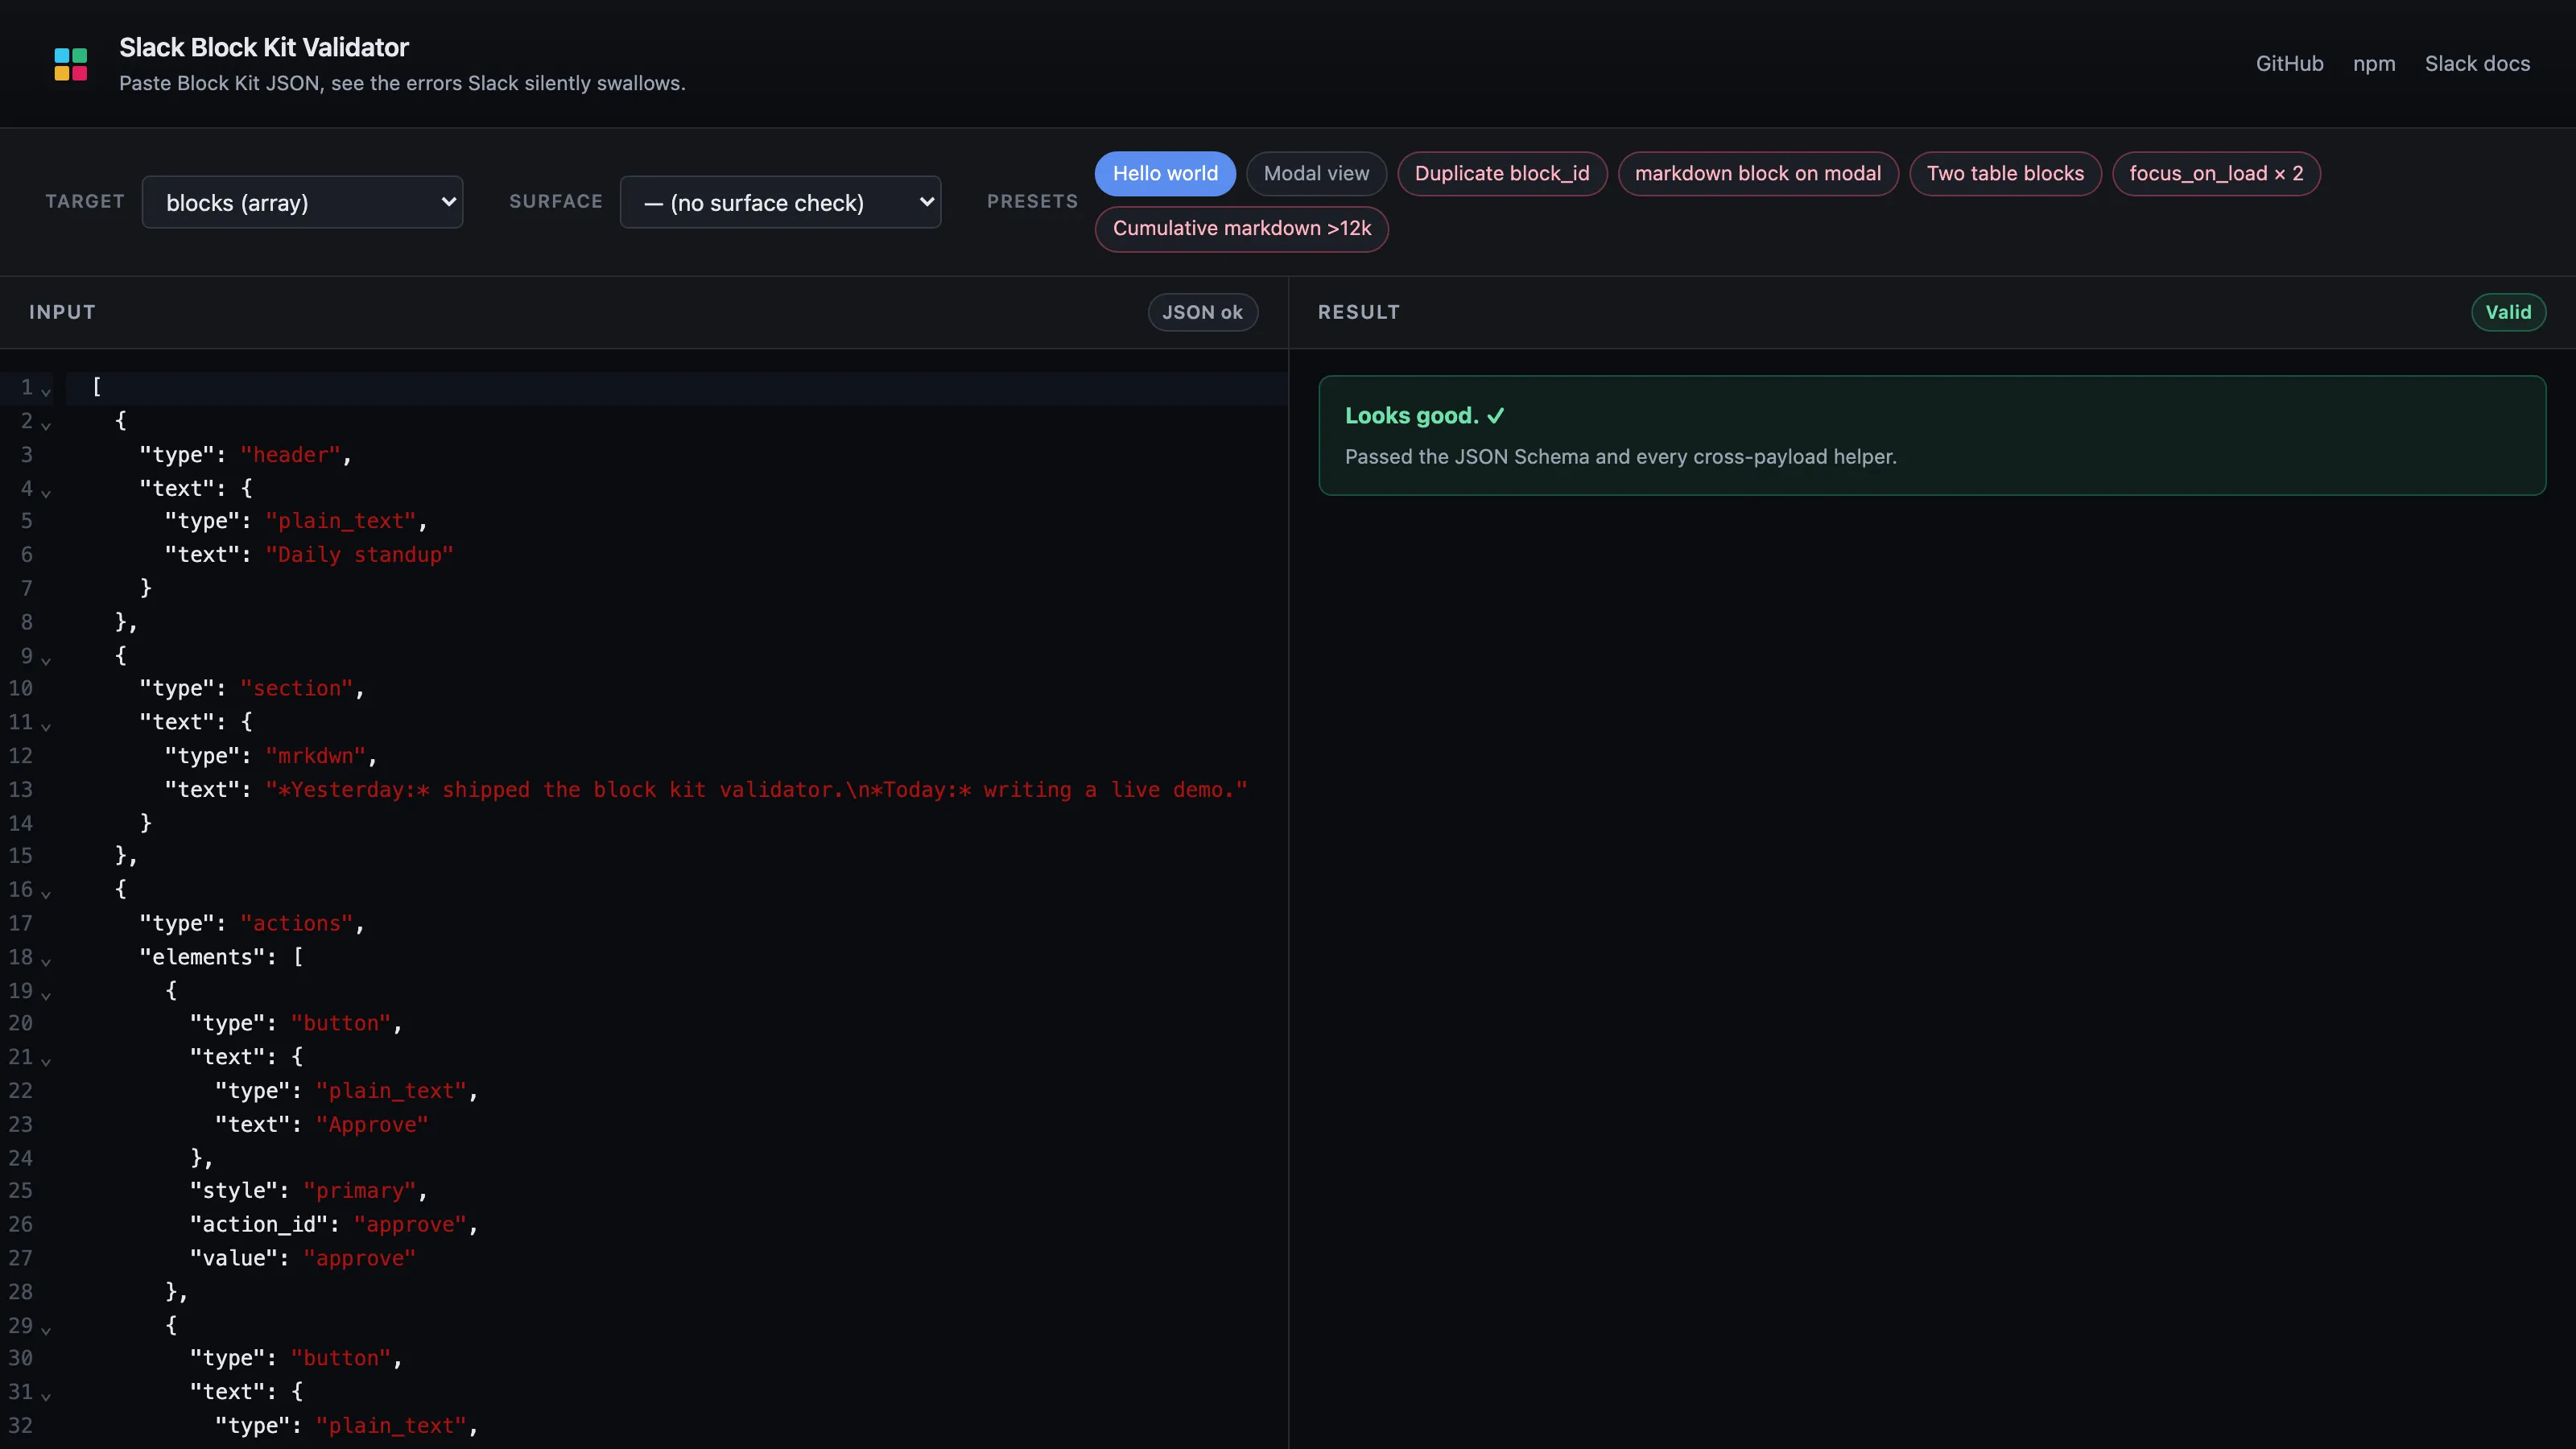This screenshot has height=1449, width=2576.
Task: Open the GitHub link
Action: point(2289,64)
